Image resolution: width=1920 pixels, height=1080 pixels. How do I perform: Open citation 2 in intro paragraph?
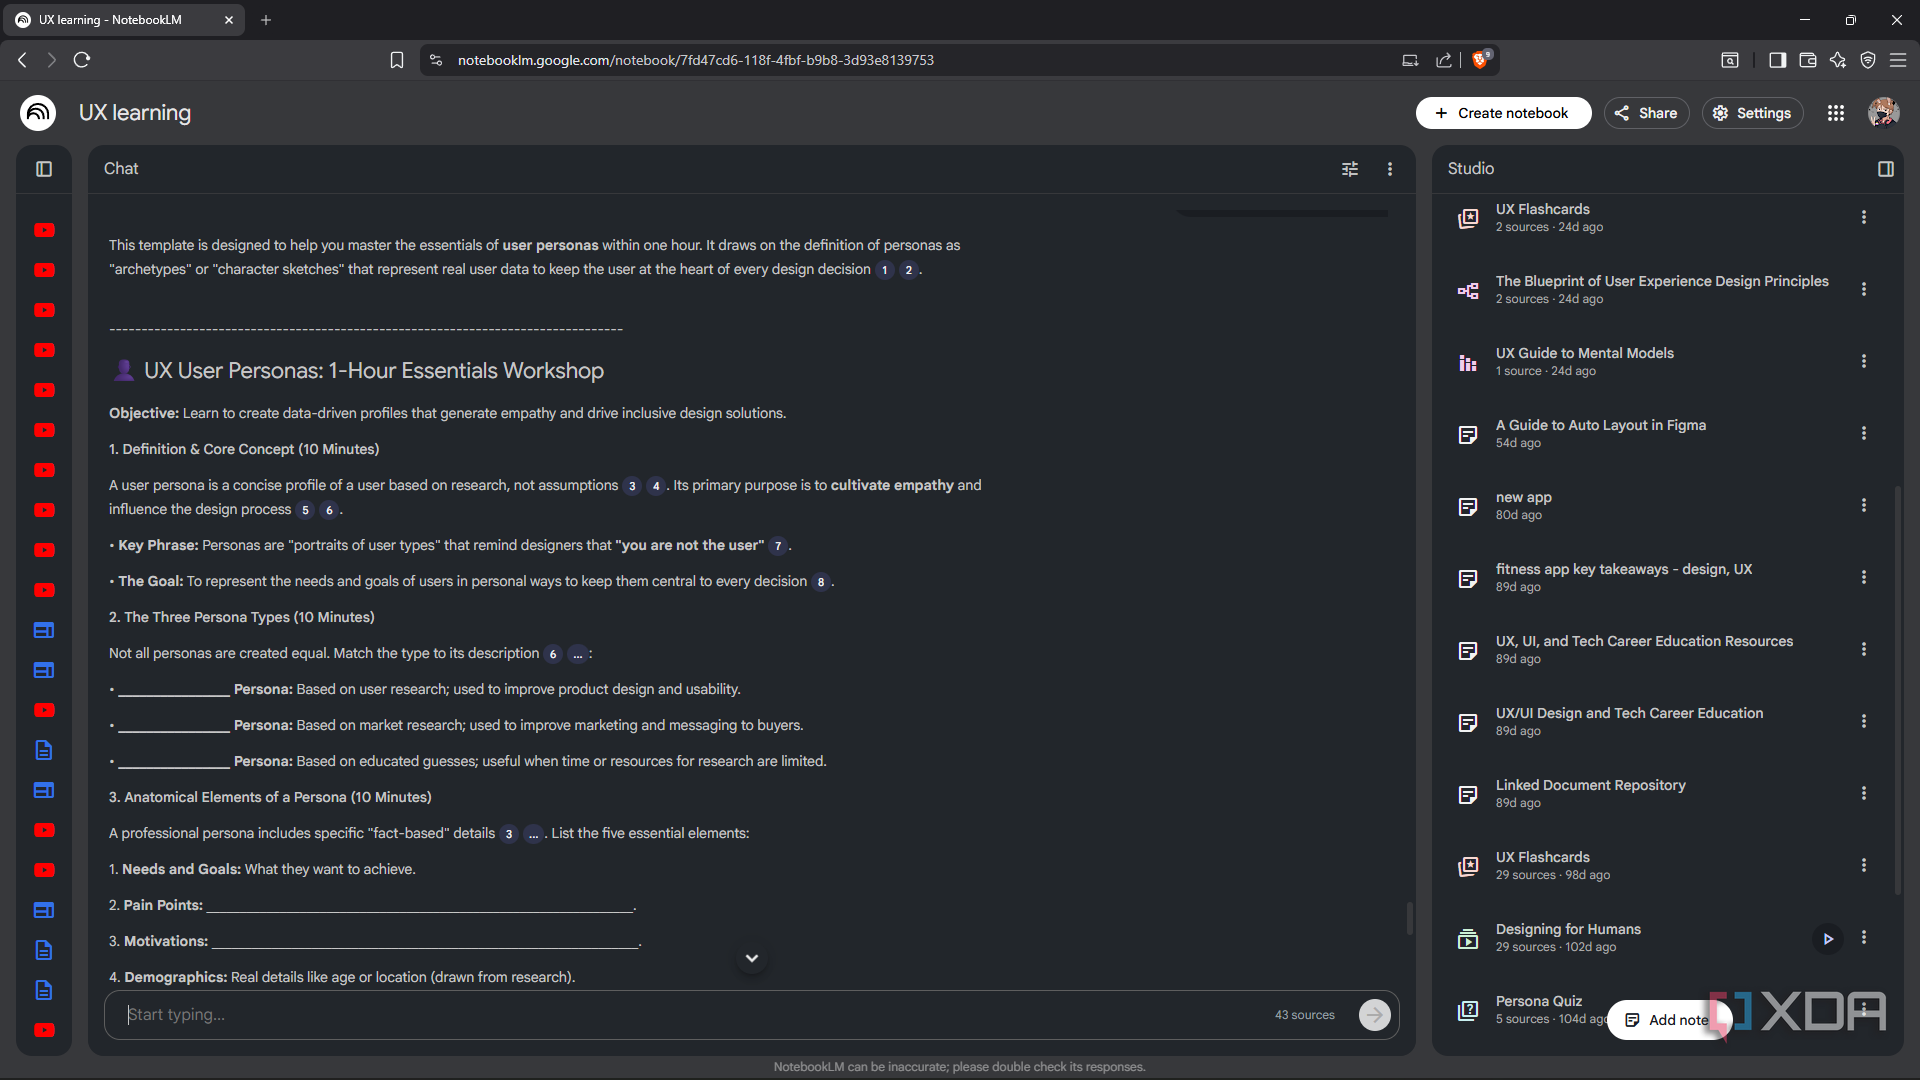pyautogui.click(x=909, y=270)
